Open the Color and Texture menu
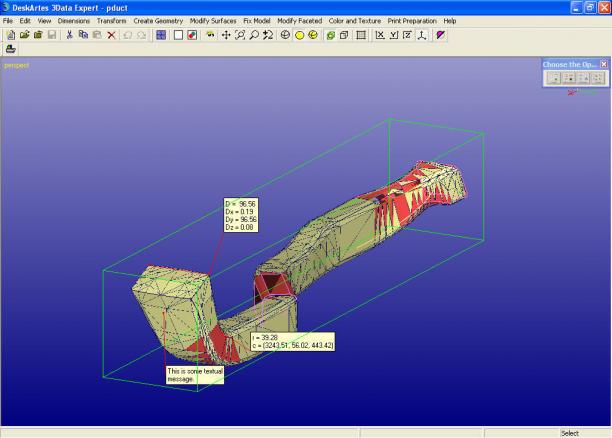 (x=355, y=21)
